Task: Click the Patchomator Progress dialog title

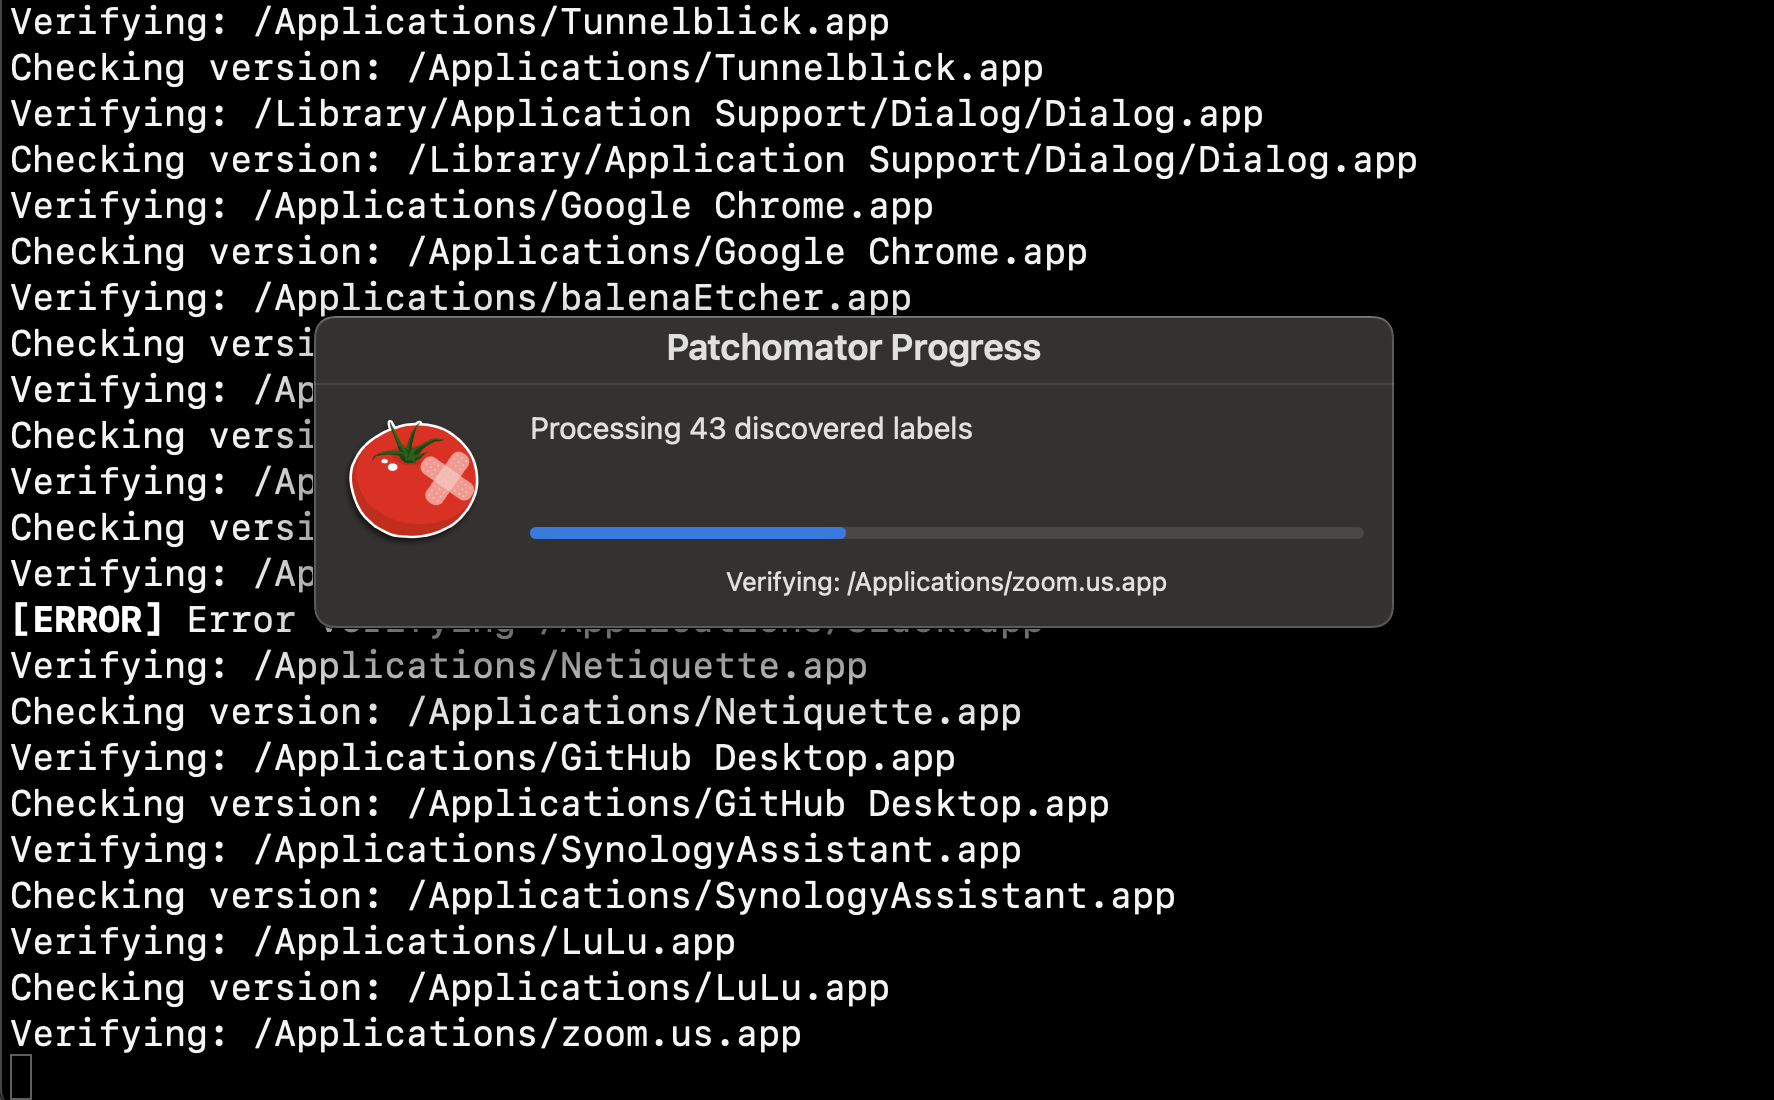Action: (853, 348)
